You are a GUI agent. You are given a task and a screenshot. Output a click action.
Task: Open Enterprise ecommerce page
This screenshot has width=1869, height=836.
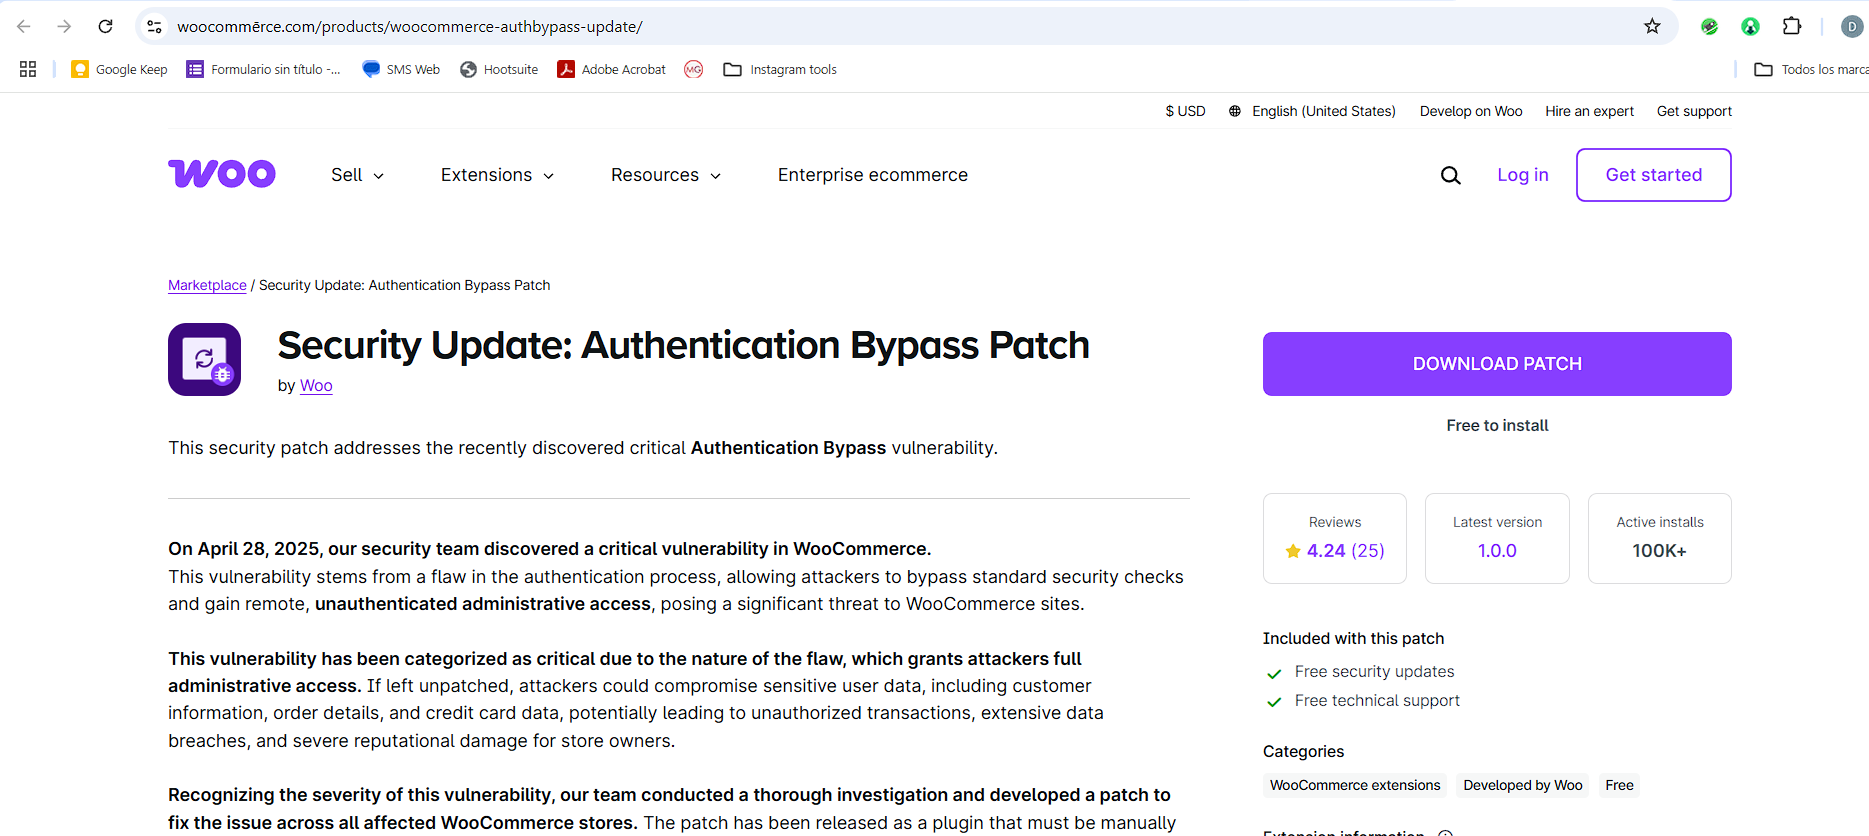click(873, 175)
